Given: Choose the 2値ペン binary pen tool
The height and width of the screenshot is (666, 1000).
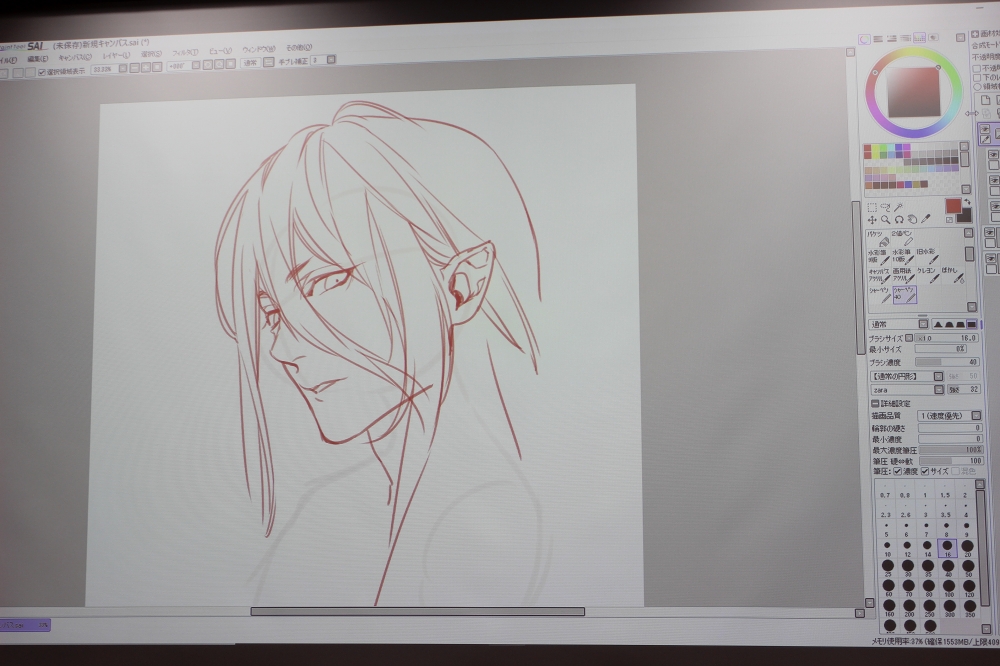Looking at the screenshot, I should [903, 238].
